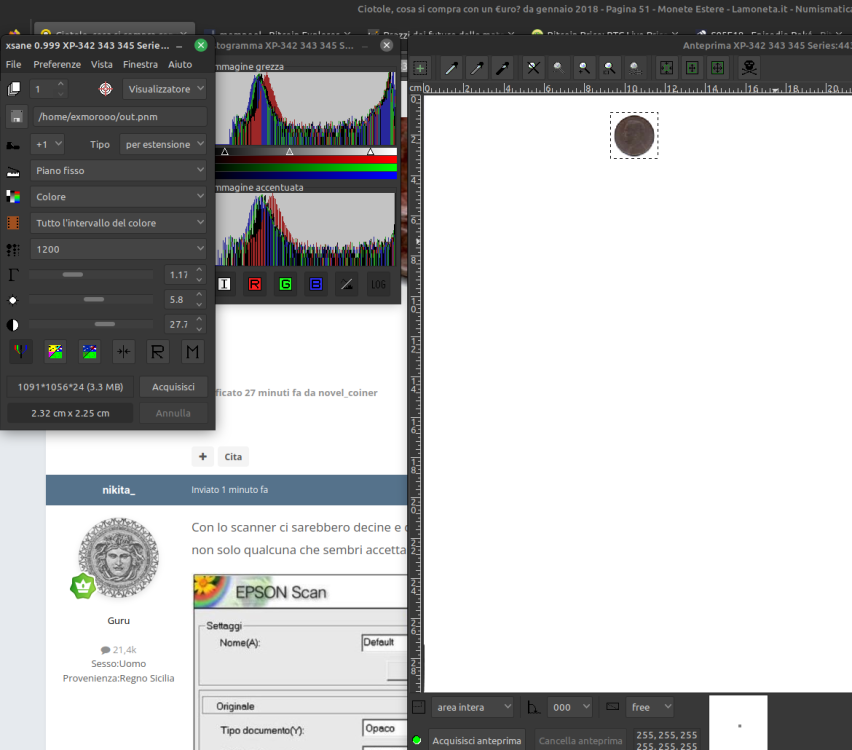Open the Colore scan mode dropdown

click(x=118, y=197)
